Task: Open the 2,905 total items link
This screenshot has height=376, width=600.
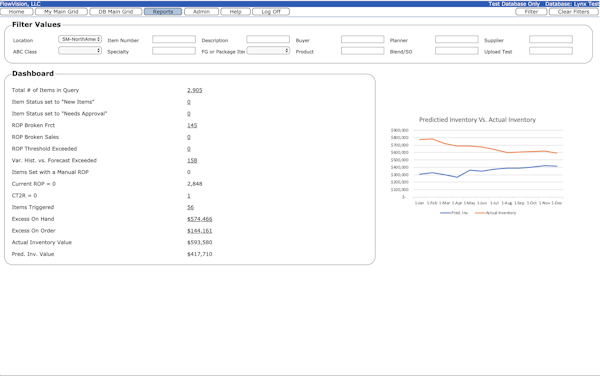Action: click(x=195, y=90)
